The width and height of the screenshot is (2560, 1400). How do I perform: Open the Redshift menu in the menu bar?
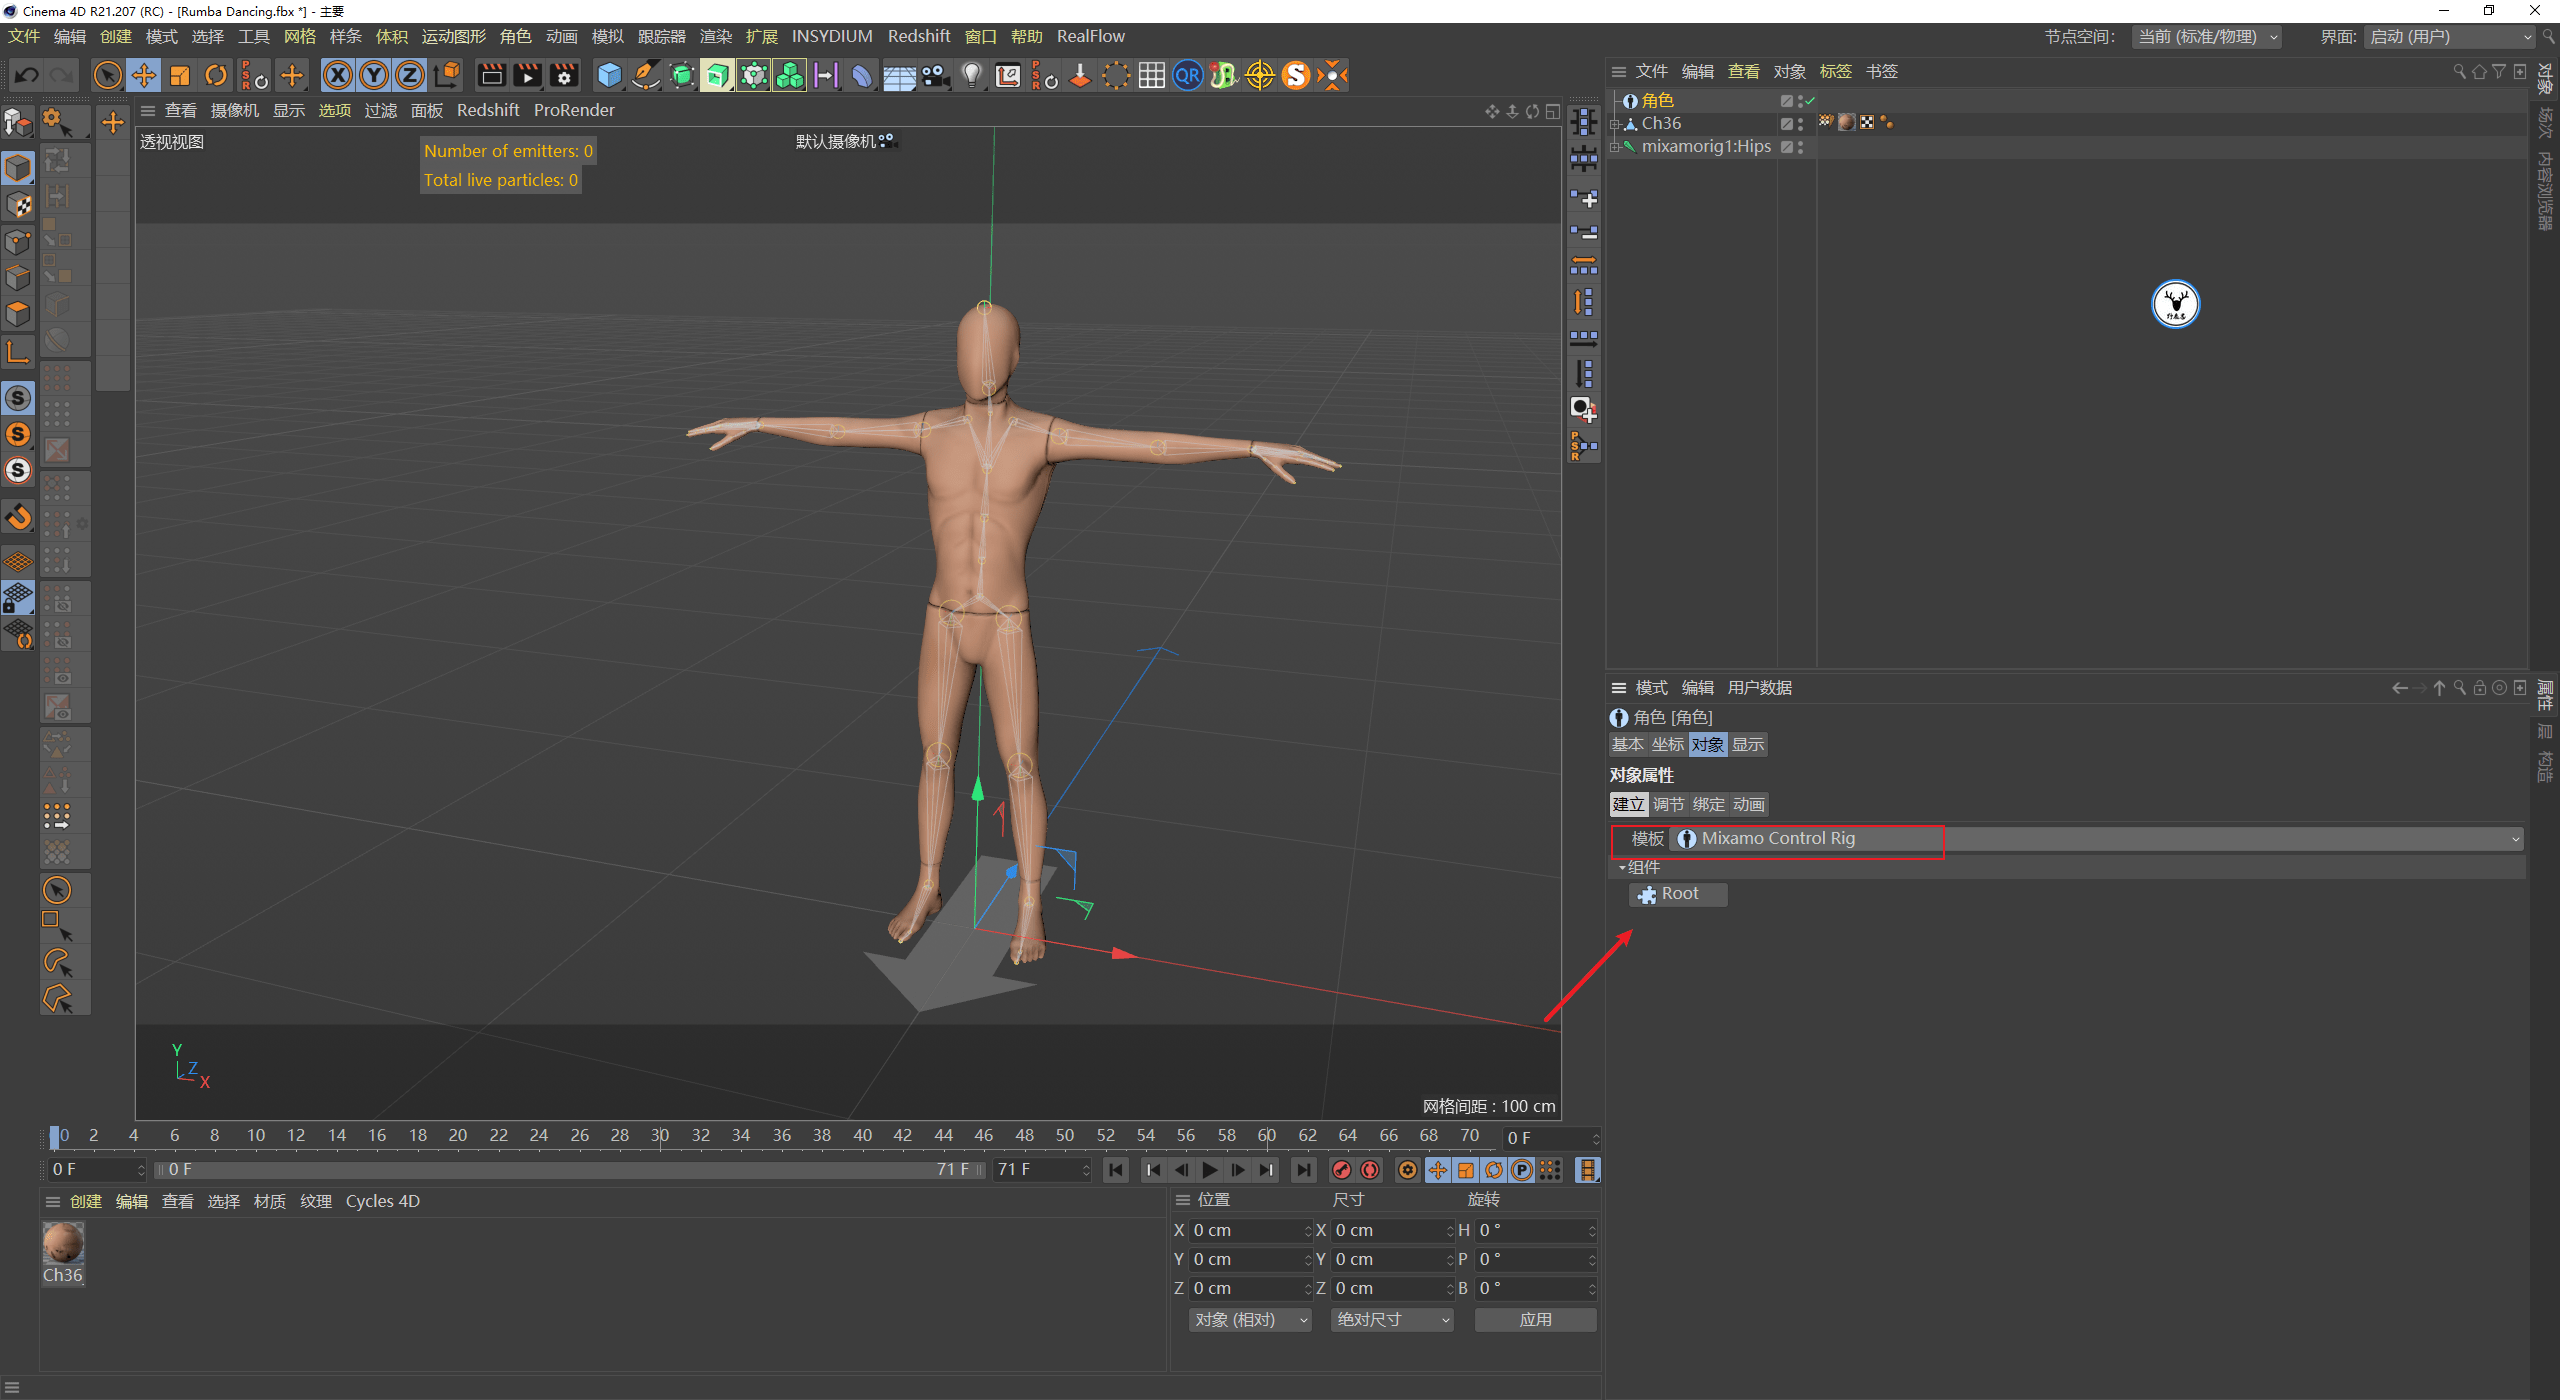(x=919, y=36)
